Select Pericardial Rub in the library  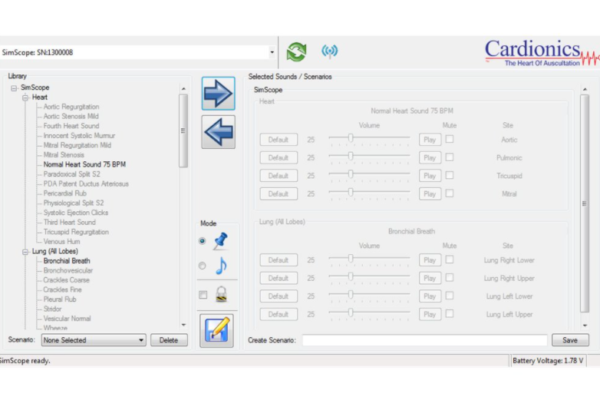65,193
